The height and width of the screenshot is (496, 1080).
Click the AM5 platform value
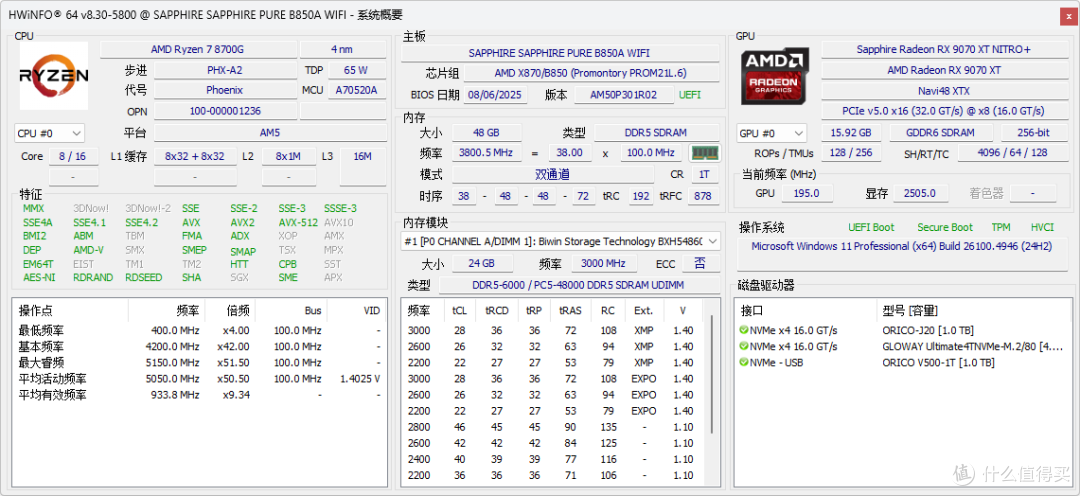tap(271, 133)
